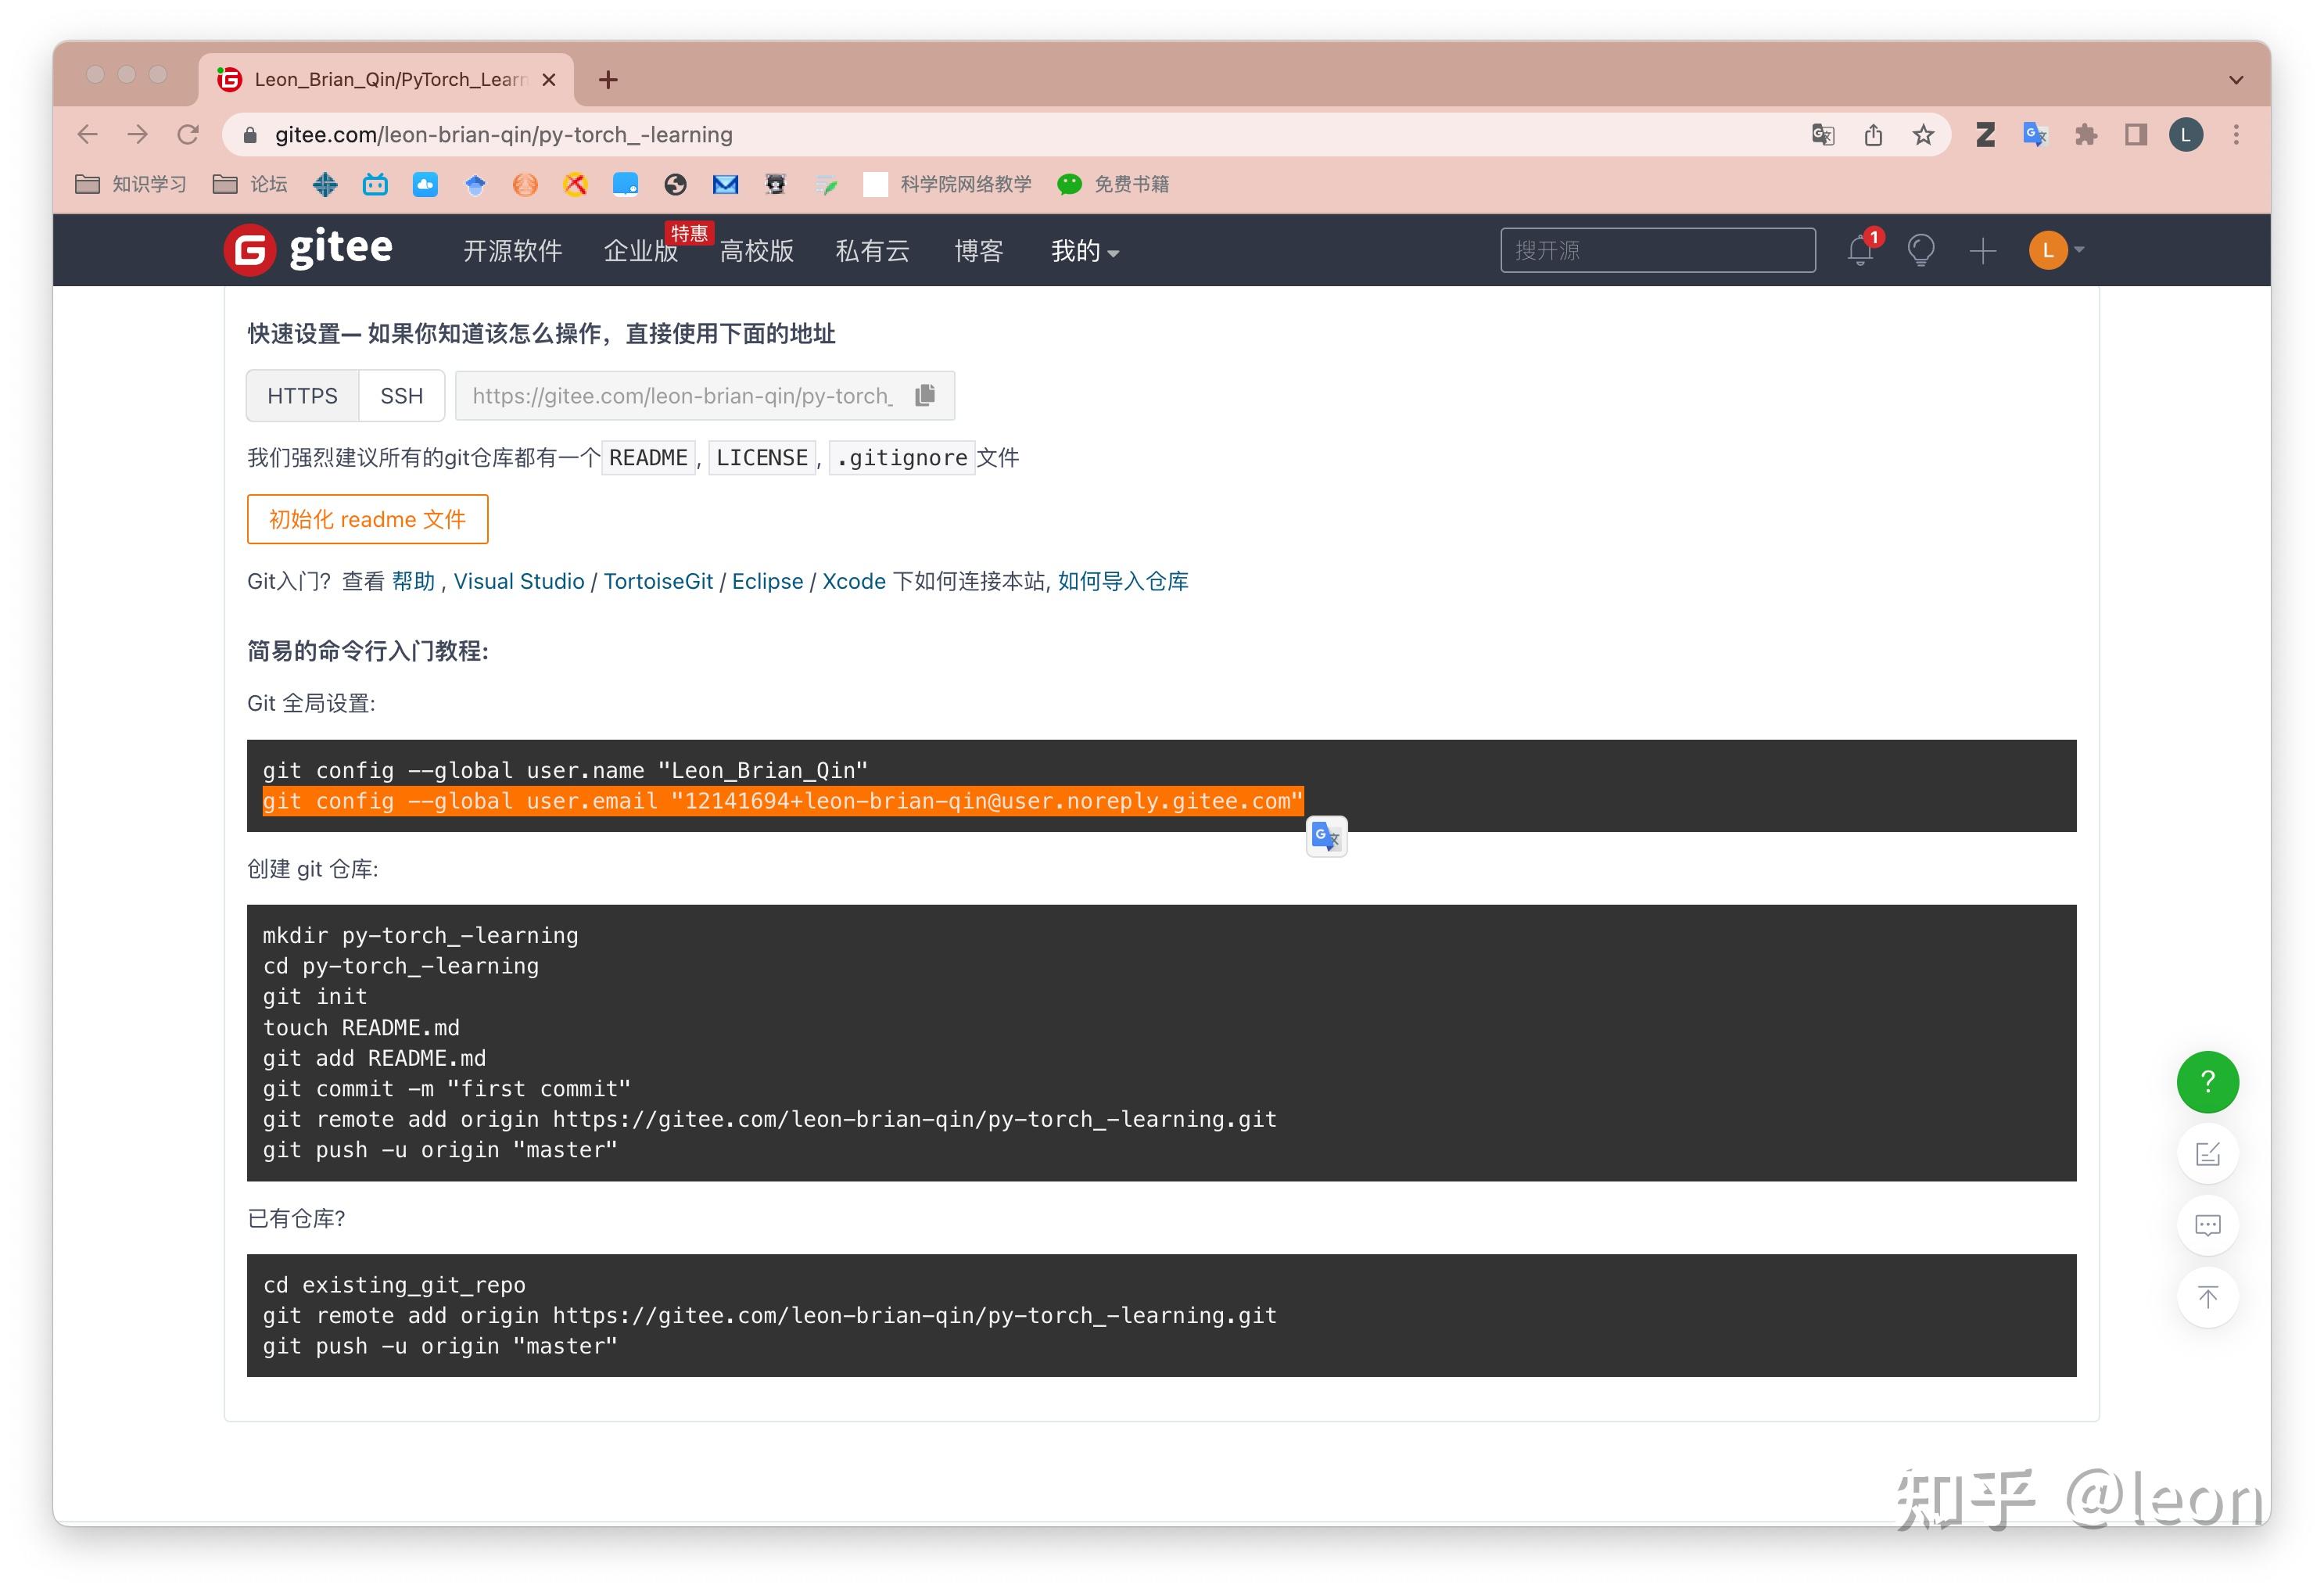
Task: Select the HTTPS protocol toggle
Action: [x=302, y=396]
